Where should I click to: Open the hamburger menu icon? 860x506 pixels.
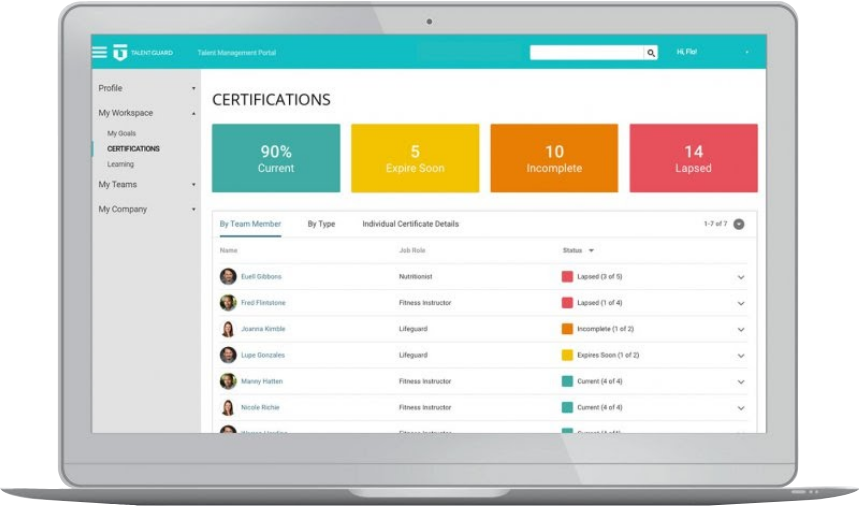[x=99, y=52]
